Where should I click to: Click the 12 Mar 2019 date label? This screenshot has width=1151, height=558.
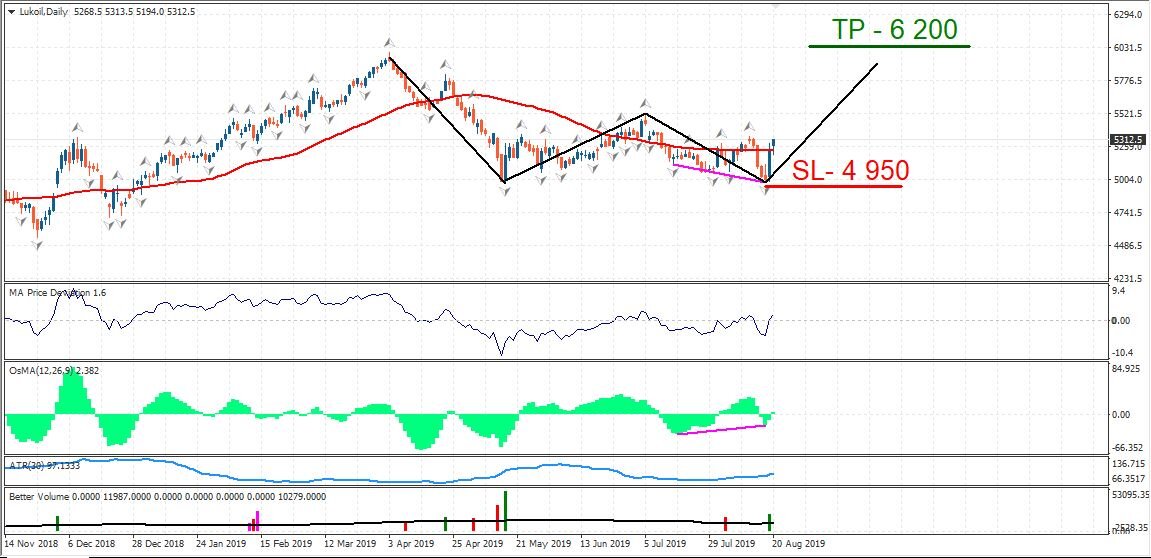coord(350,544)
